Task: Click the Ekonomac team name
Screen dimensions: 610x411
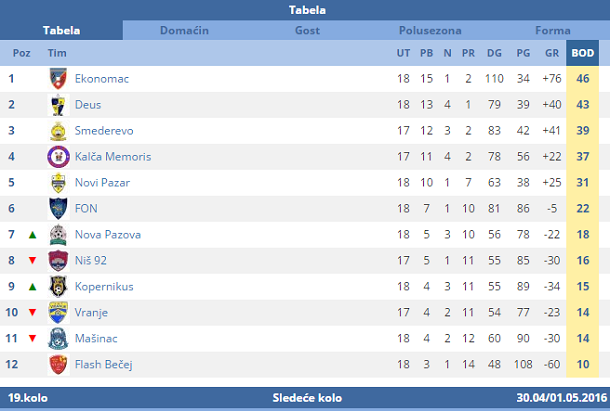Action: [x=102, y=79]
